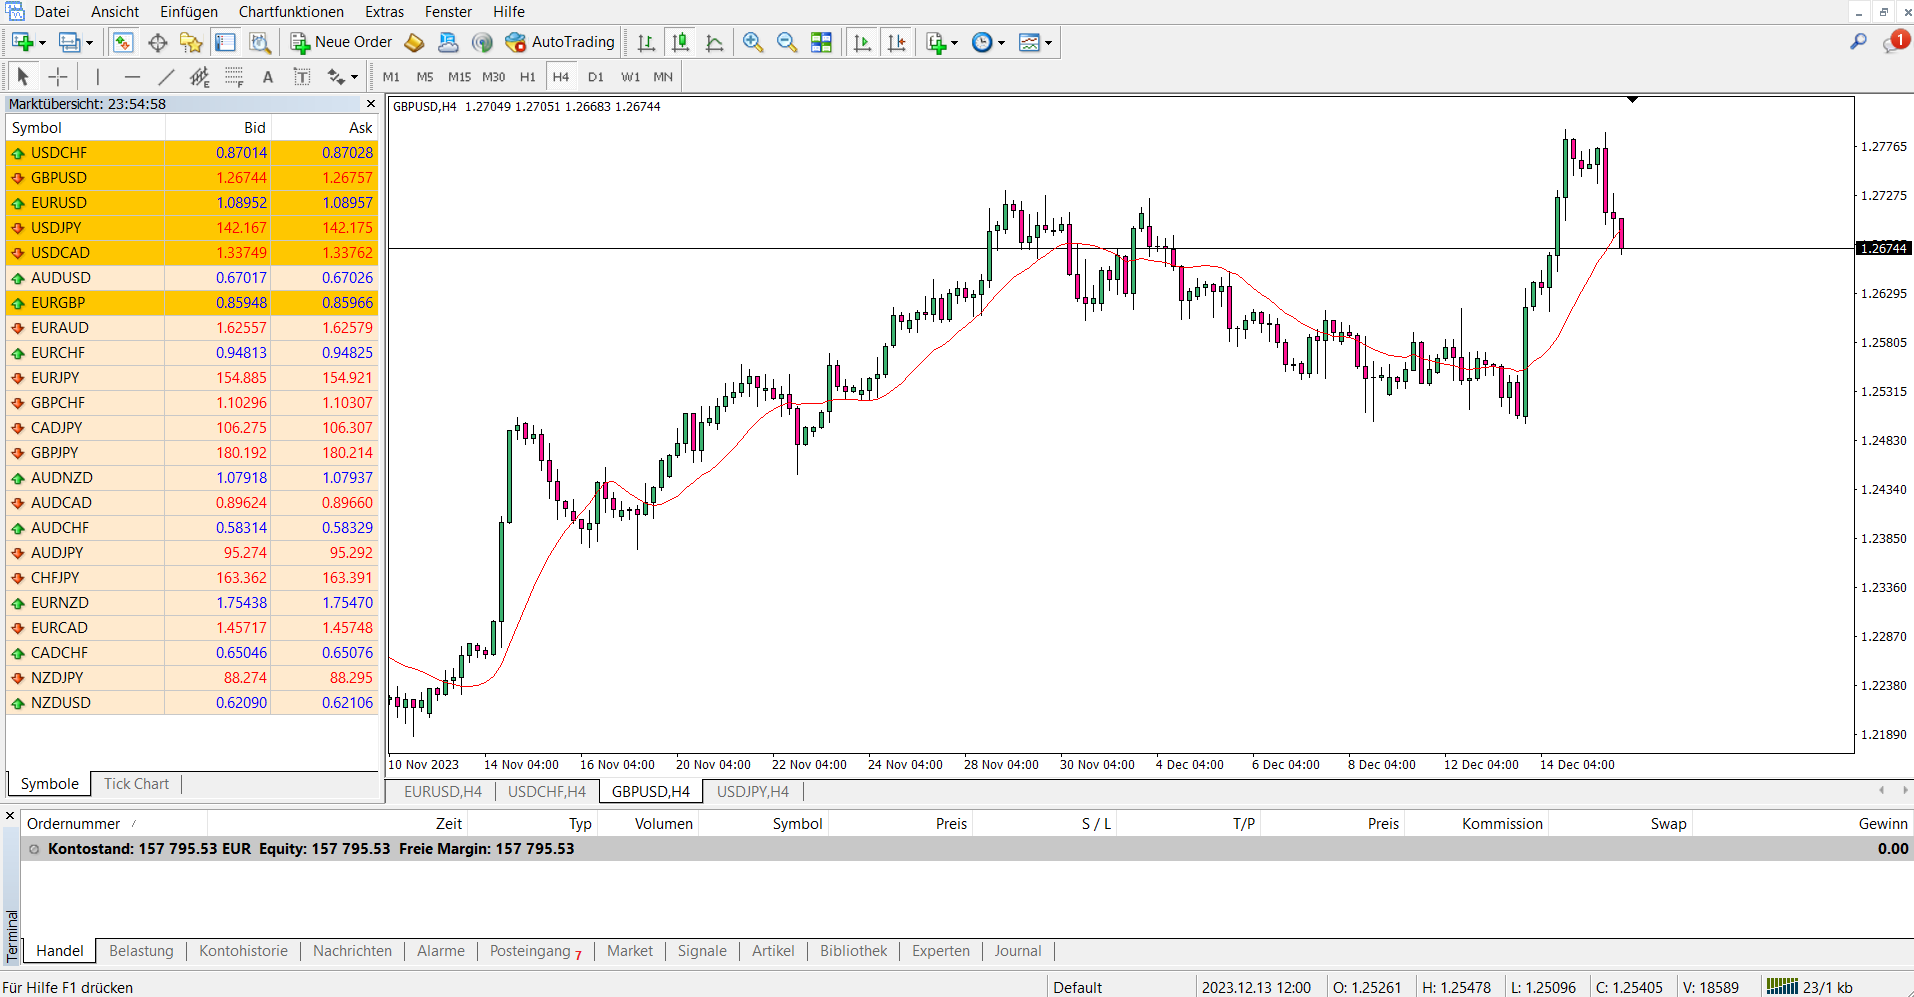Select the Crosshair tool
The width and height of the screenshot is (1914, 997).
coord(57,76)
